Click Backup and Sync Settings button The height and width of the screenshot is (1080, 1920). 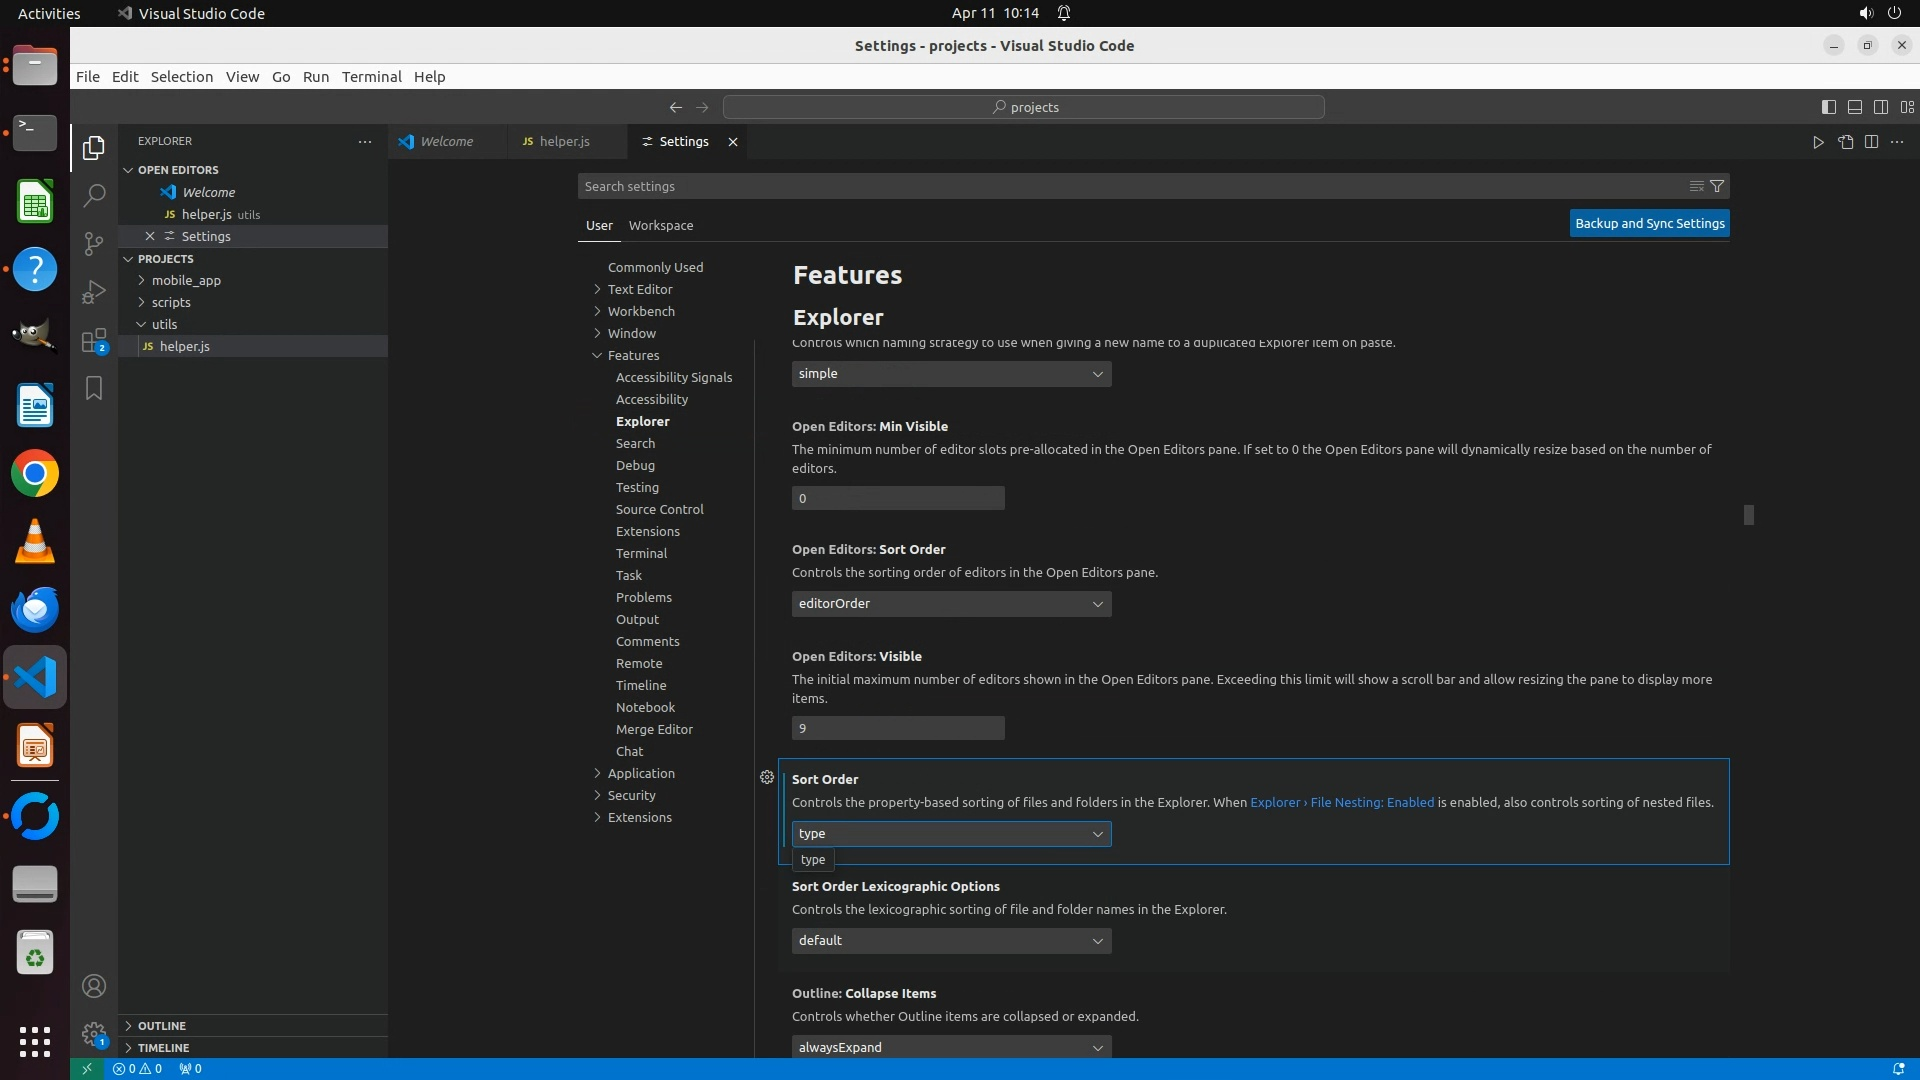pos(1649,224)
